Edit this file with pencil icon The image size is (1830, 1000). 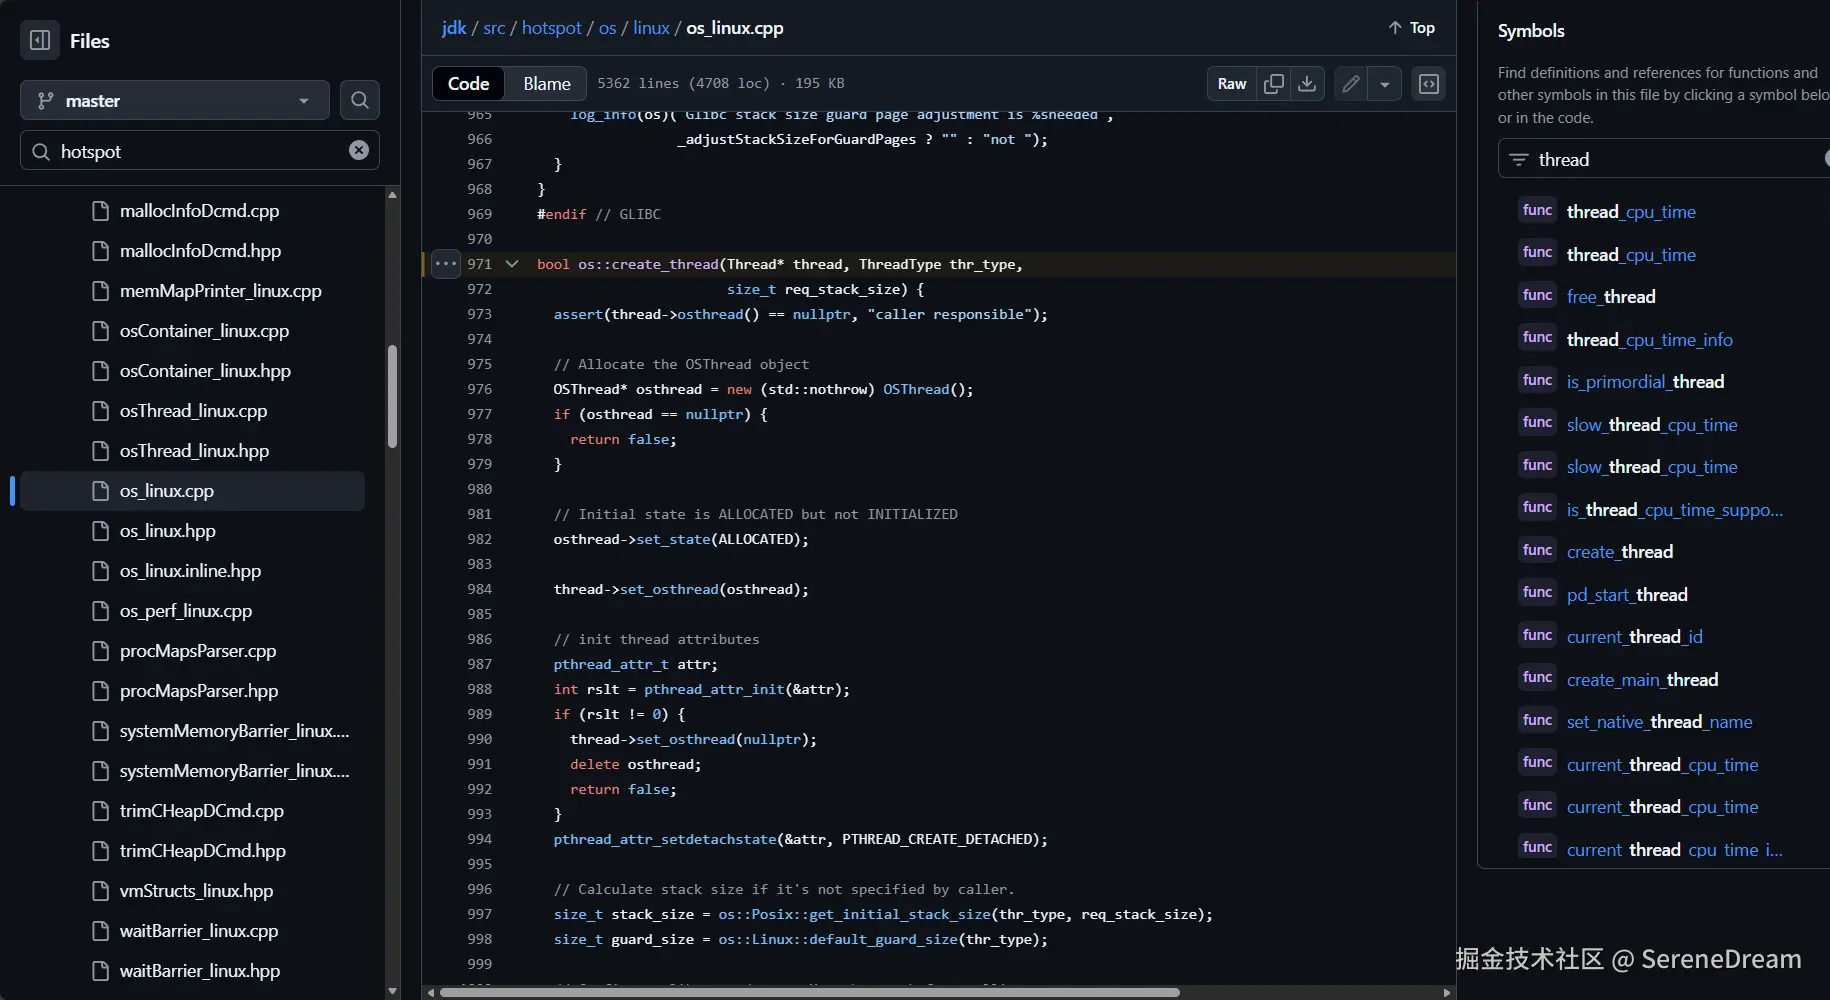pos(1350,84)
